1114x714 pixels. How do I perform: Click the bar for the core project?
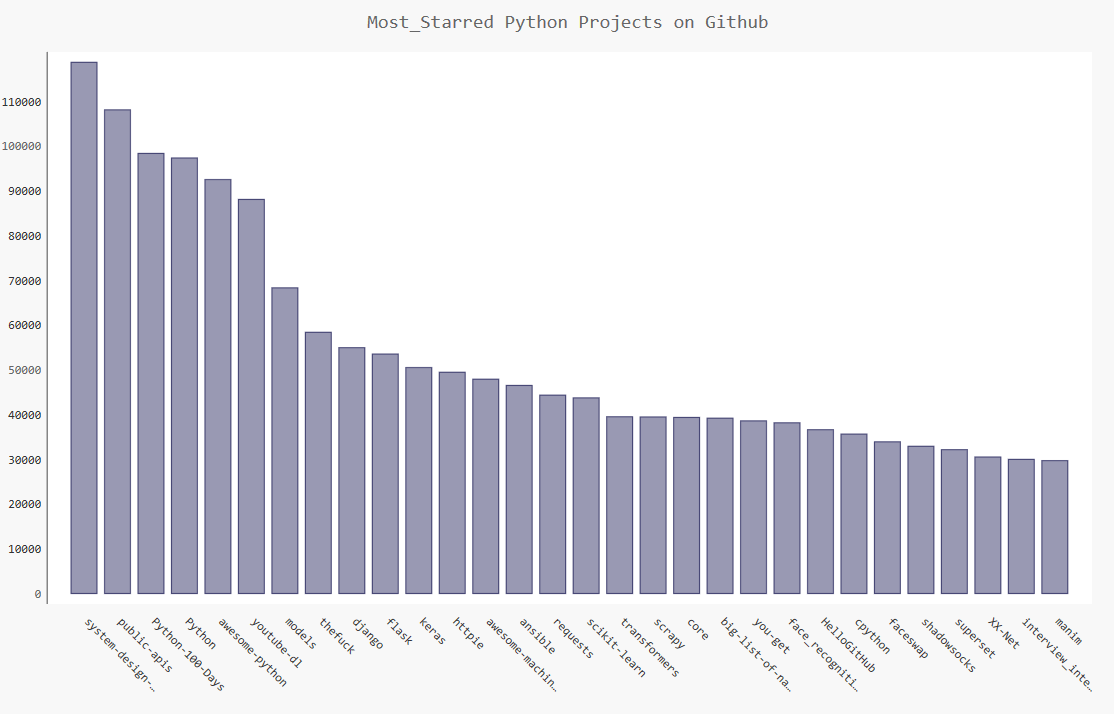pos(686,505)
